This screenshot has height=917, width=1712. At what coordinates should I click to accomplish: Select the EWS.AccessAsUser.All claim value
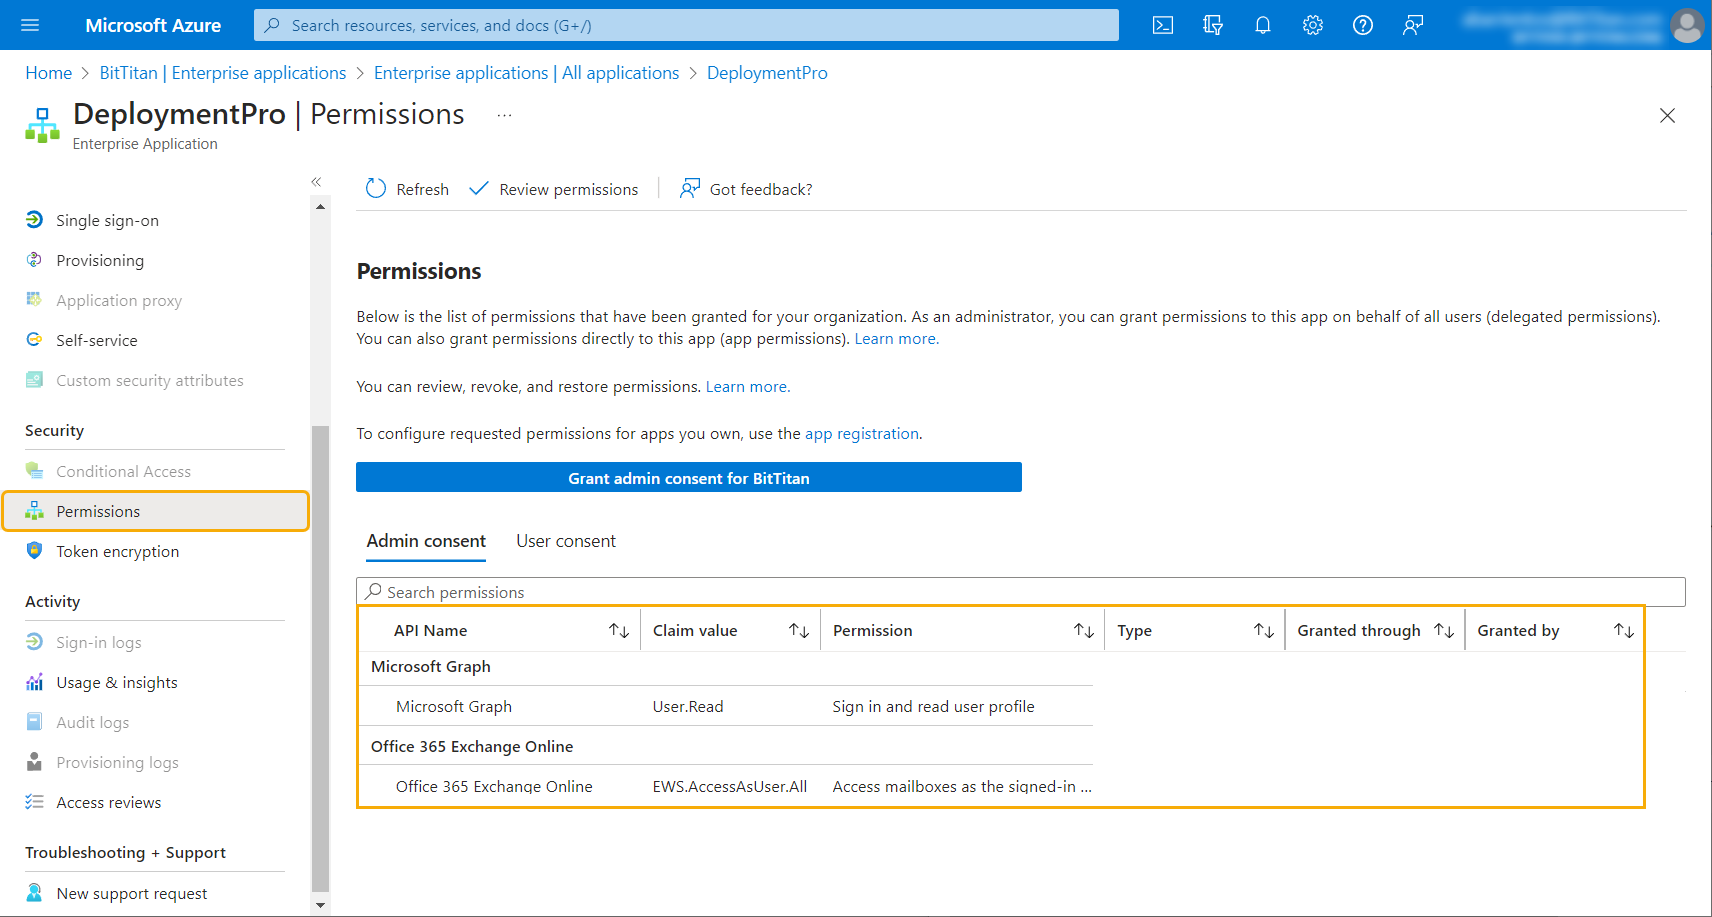pos(730,786)
